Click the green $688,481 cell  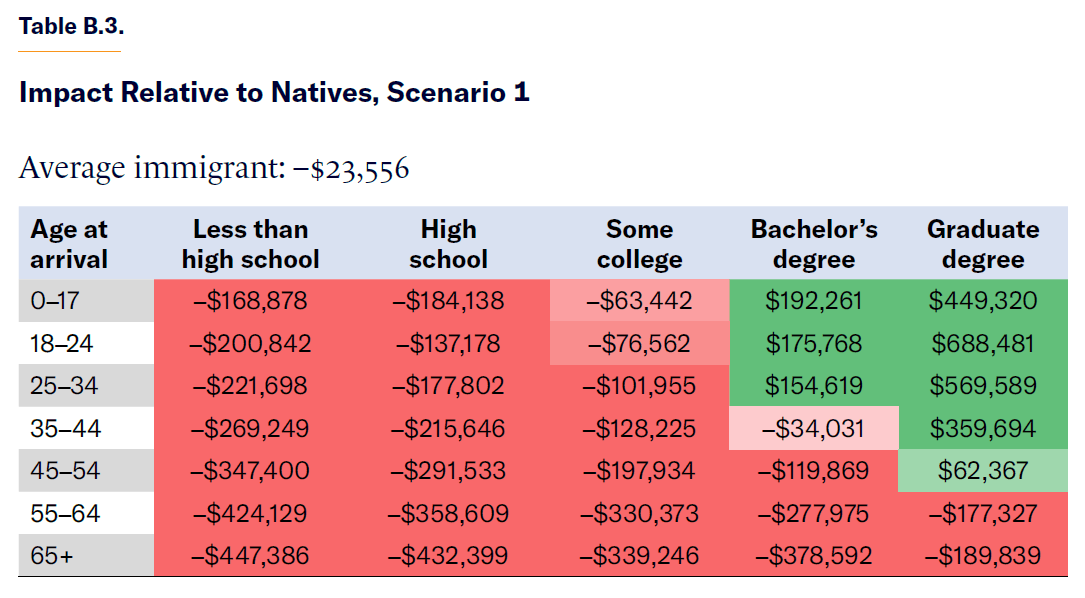[983, 344]
